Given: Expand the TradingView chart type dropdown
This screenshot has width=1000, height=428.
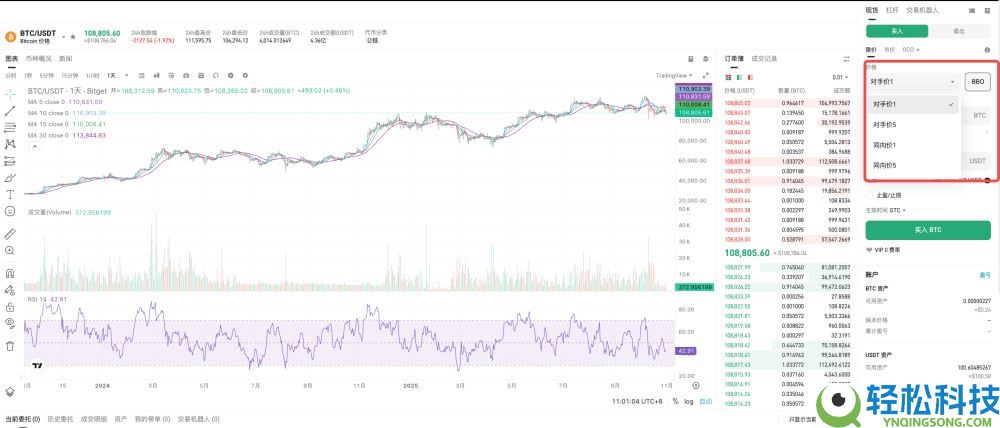Looking at the screenshot, I should coord(677,75).
